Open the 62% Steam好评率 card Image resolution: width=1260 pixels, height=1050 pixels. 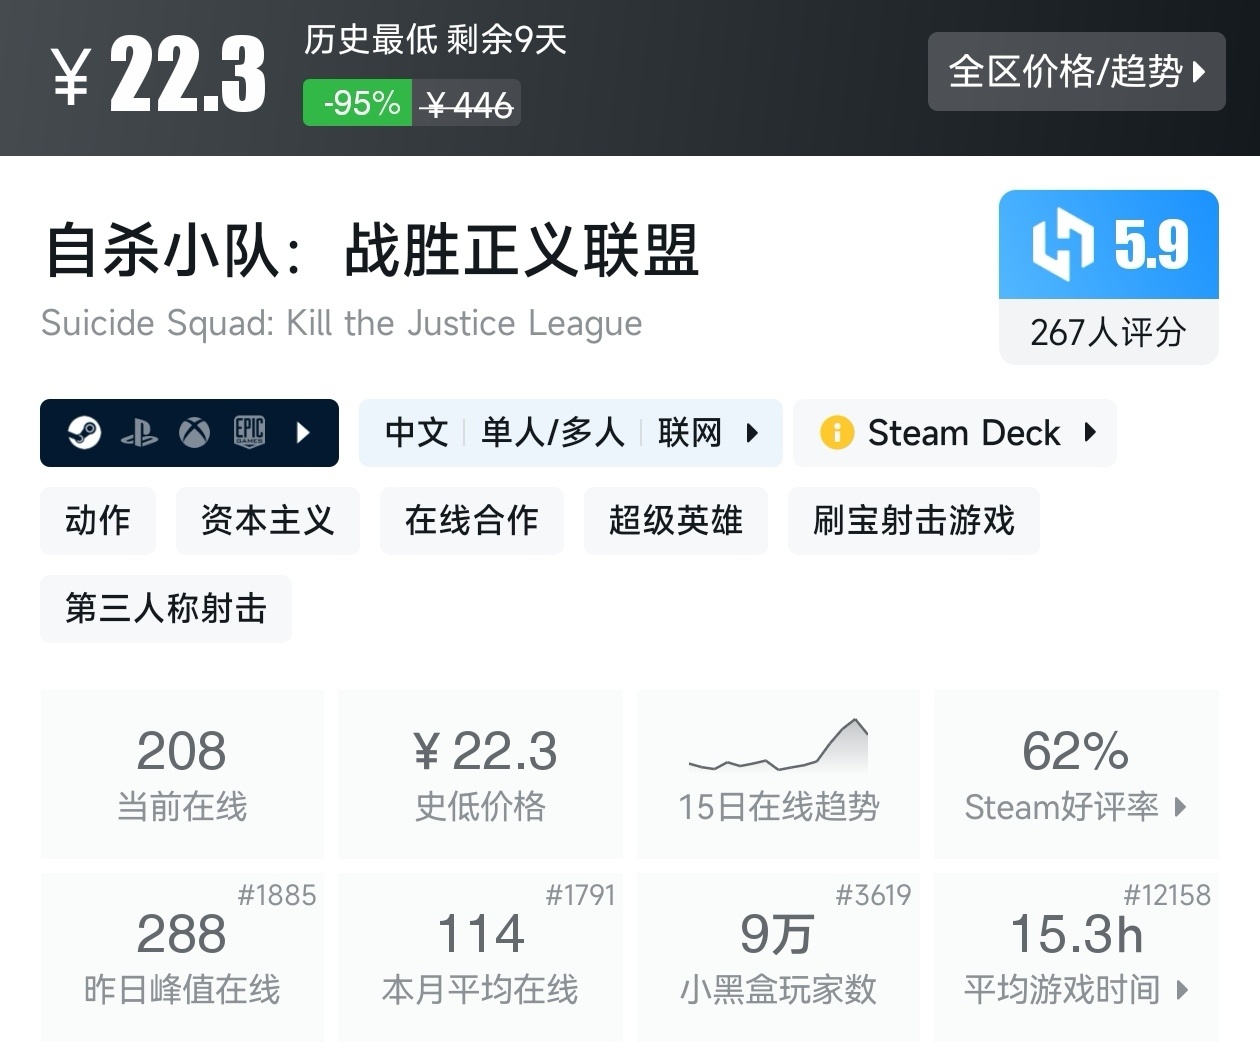pyautogui.click(x=1077, y=774)
